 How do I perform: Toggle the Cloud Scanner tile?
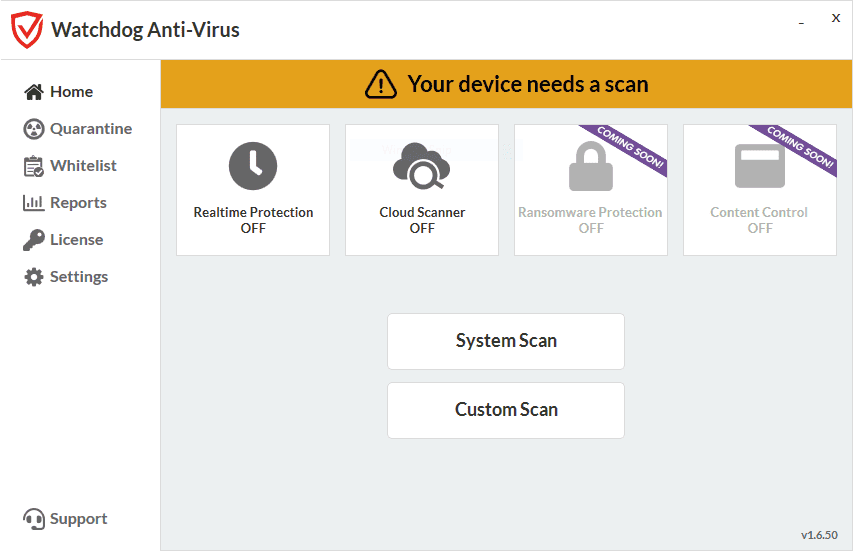422,190
